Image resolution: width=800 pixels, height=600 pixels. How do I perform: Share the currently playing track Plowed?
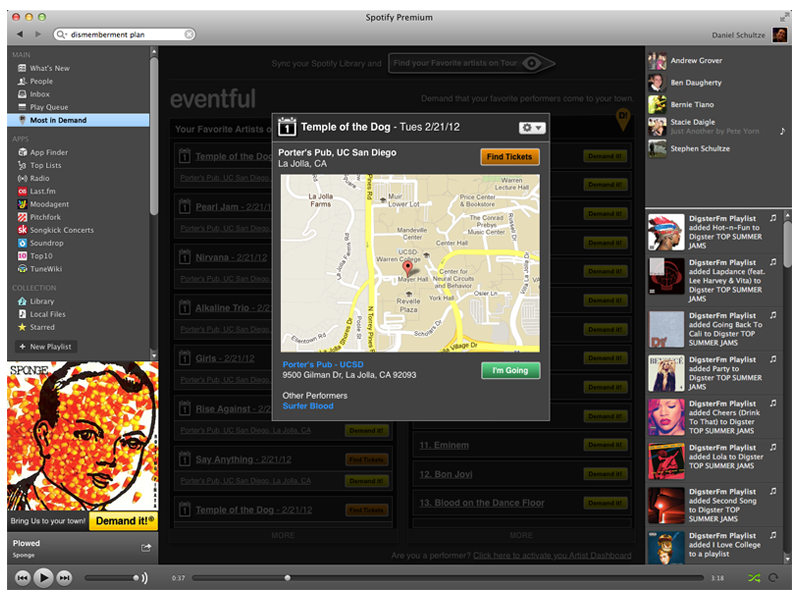146,548
